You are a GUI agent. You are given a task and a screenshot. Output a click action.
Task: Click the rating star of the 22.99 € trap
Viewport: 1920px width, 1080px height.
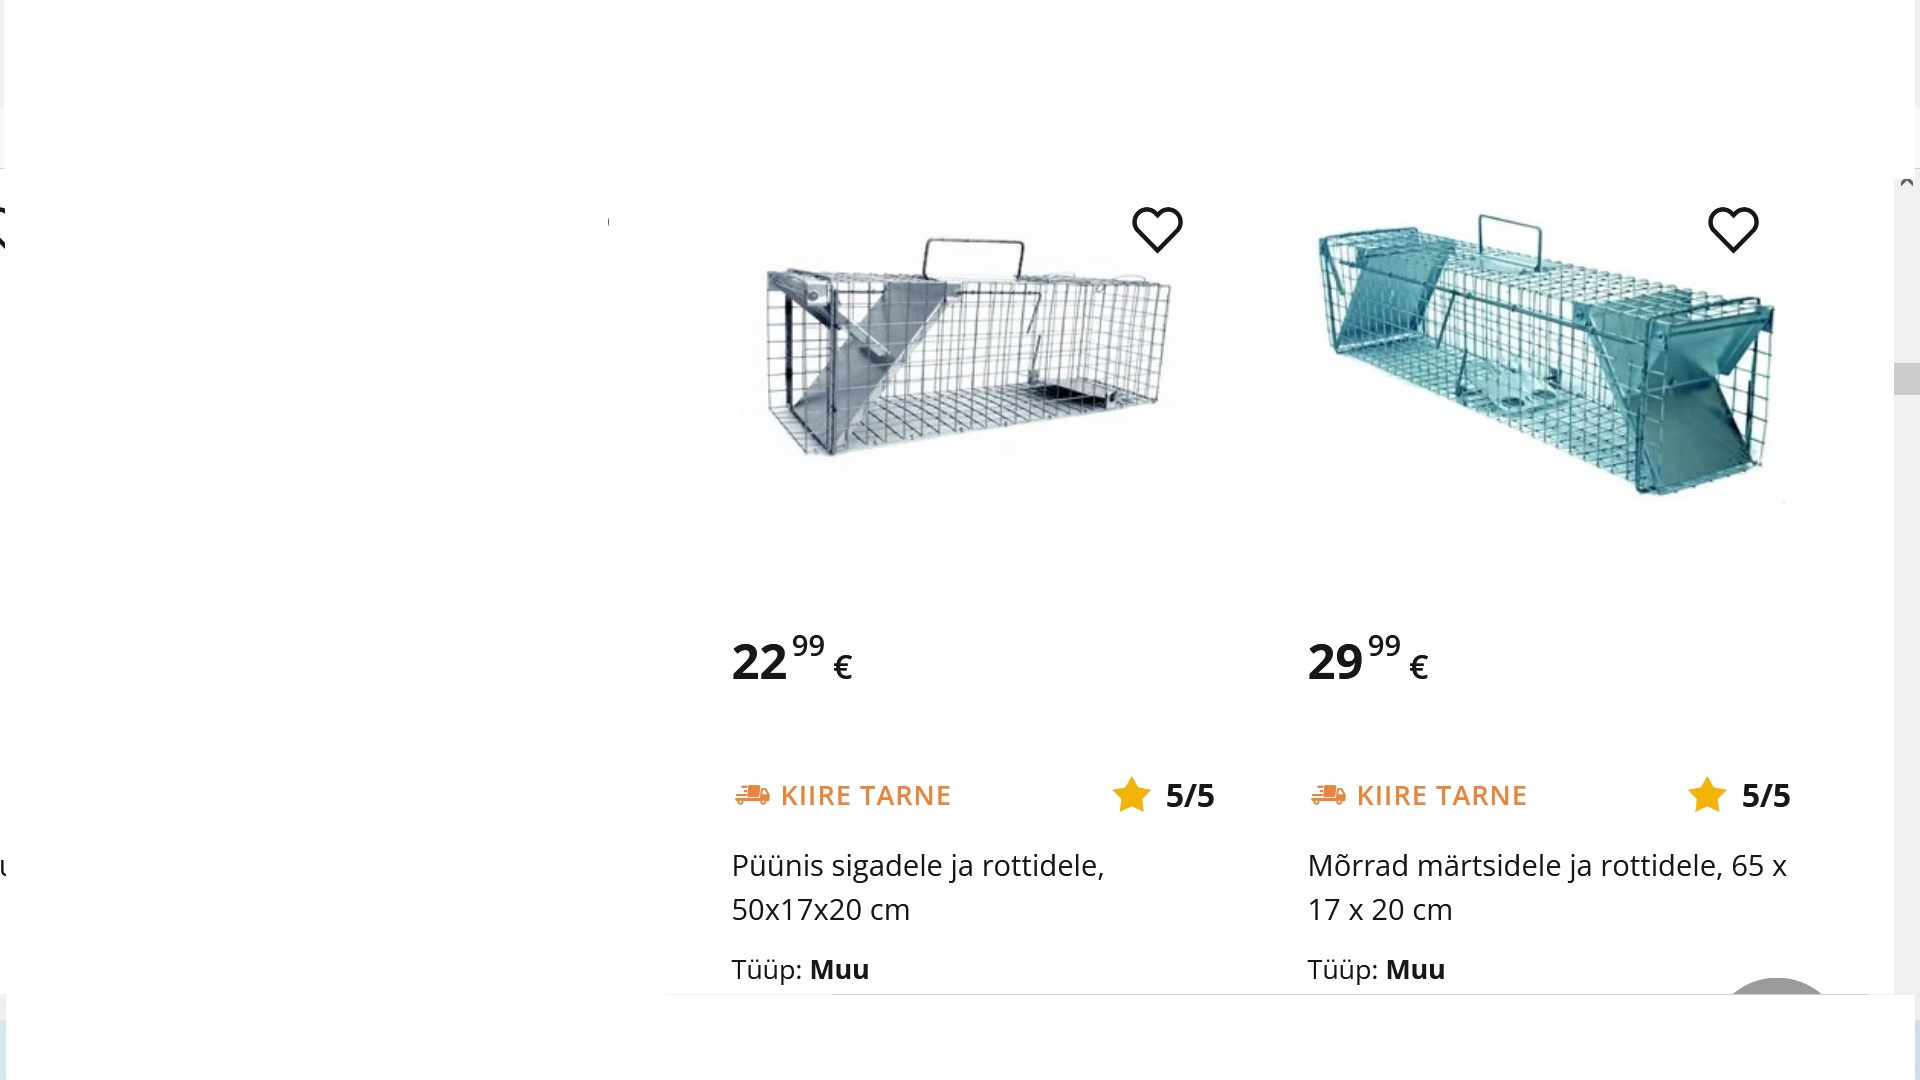click(1132, 795)
